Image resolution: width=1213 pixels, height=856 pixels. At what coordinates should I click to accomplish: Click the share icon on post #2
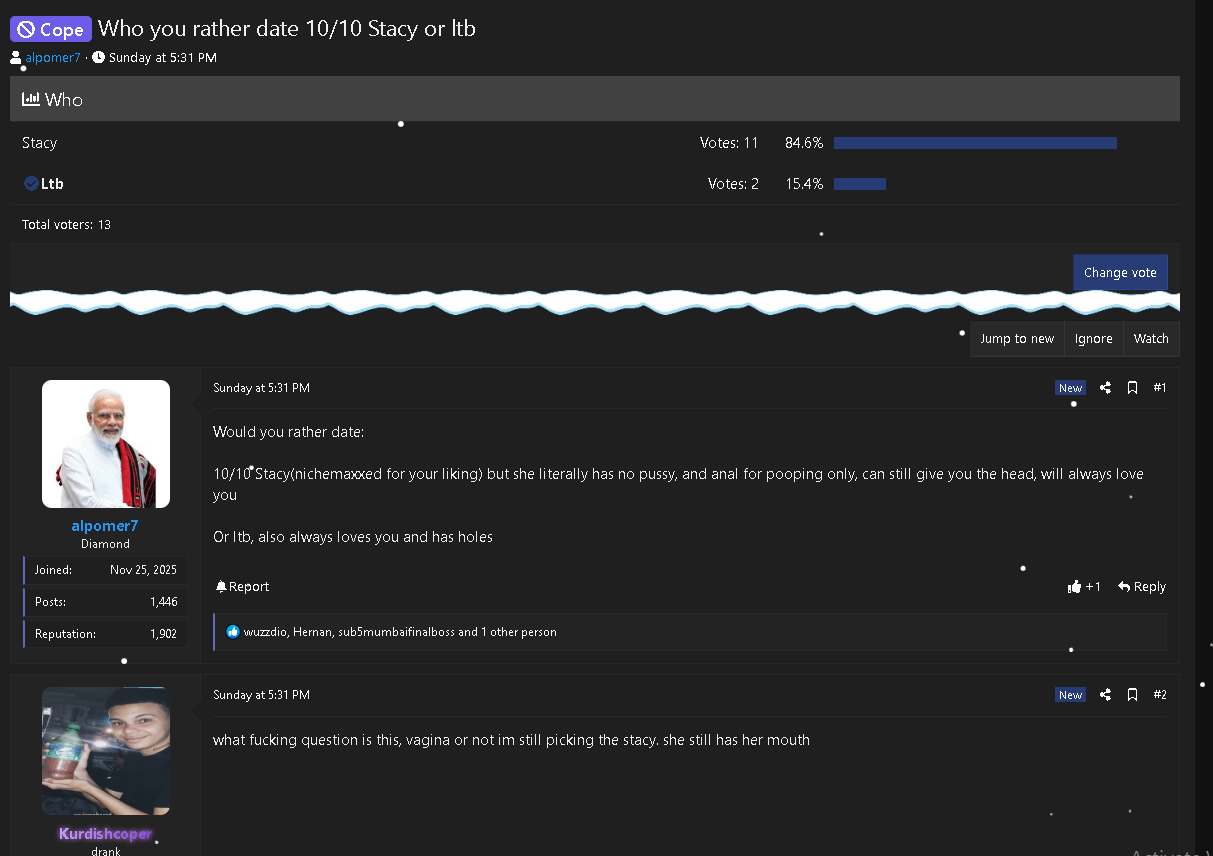(1105, 695)
